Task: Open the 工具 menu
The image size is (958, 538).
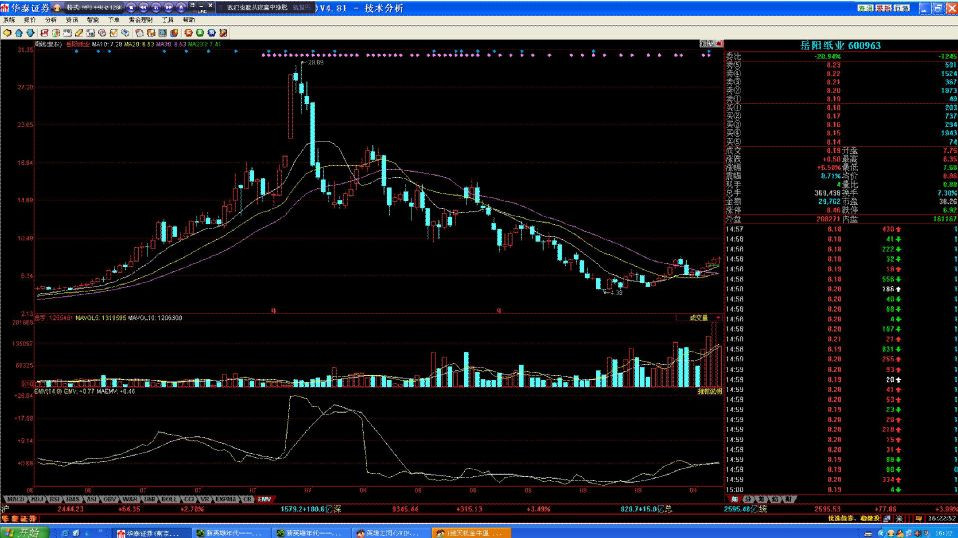Action: point(166,19)
